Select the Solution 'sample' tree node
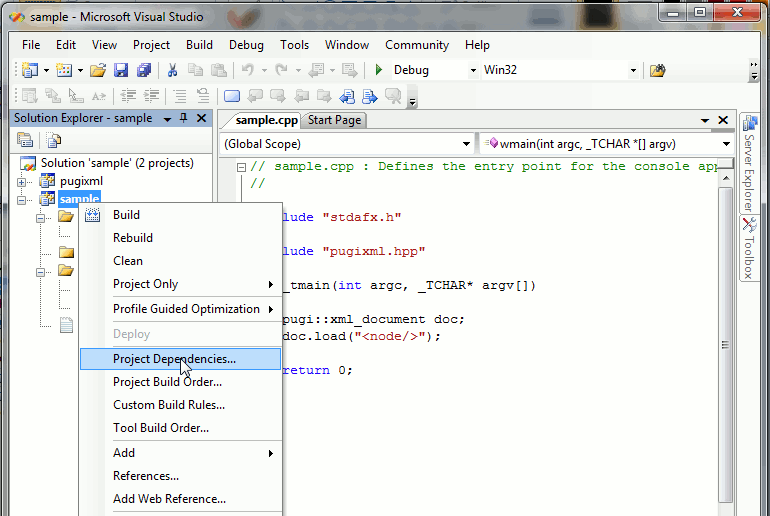Screen dimensions: 770x516 (x=116, y=163)
